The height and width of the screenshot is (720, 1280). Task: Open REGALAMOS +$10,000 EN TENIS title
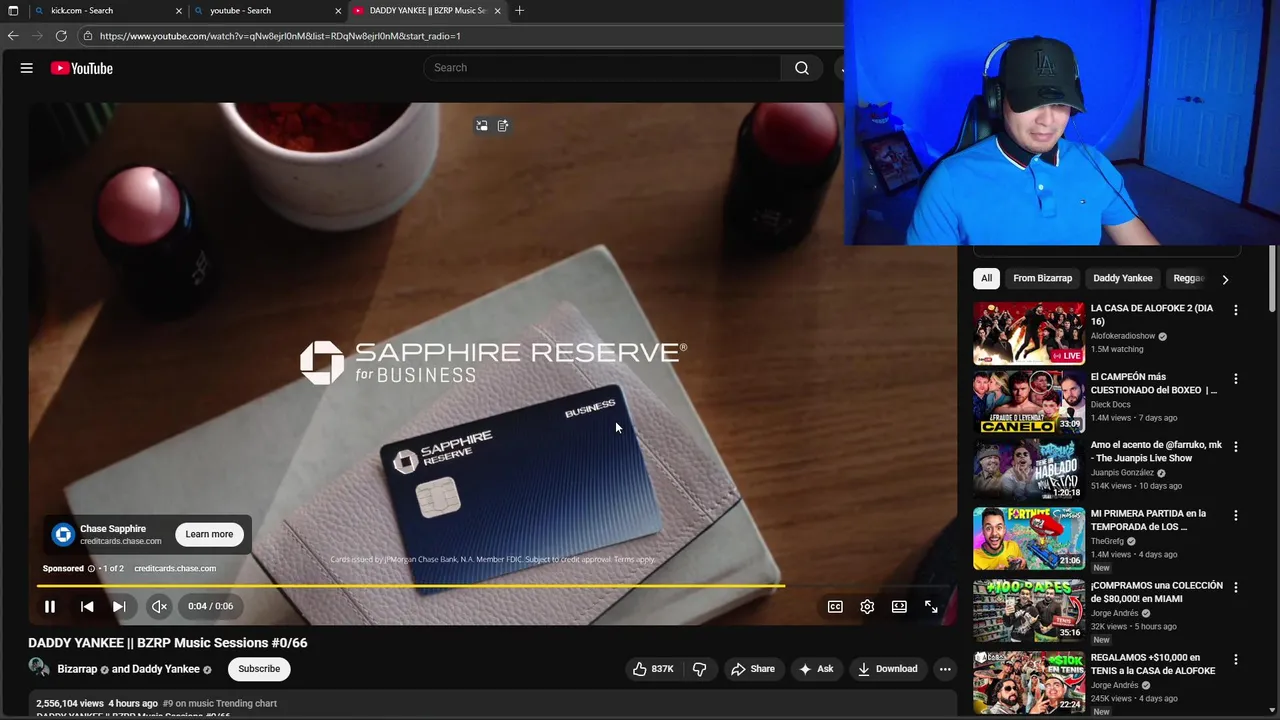1153,664
